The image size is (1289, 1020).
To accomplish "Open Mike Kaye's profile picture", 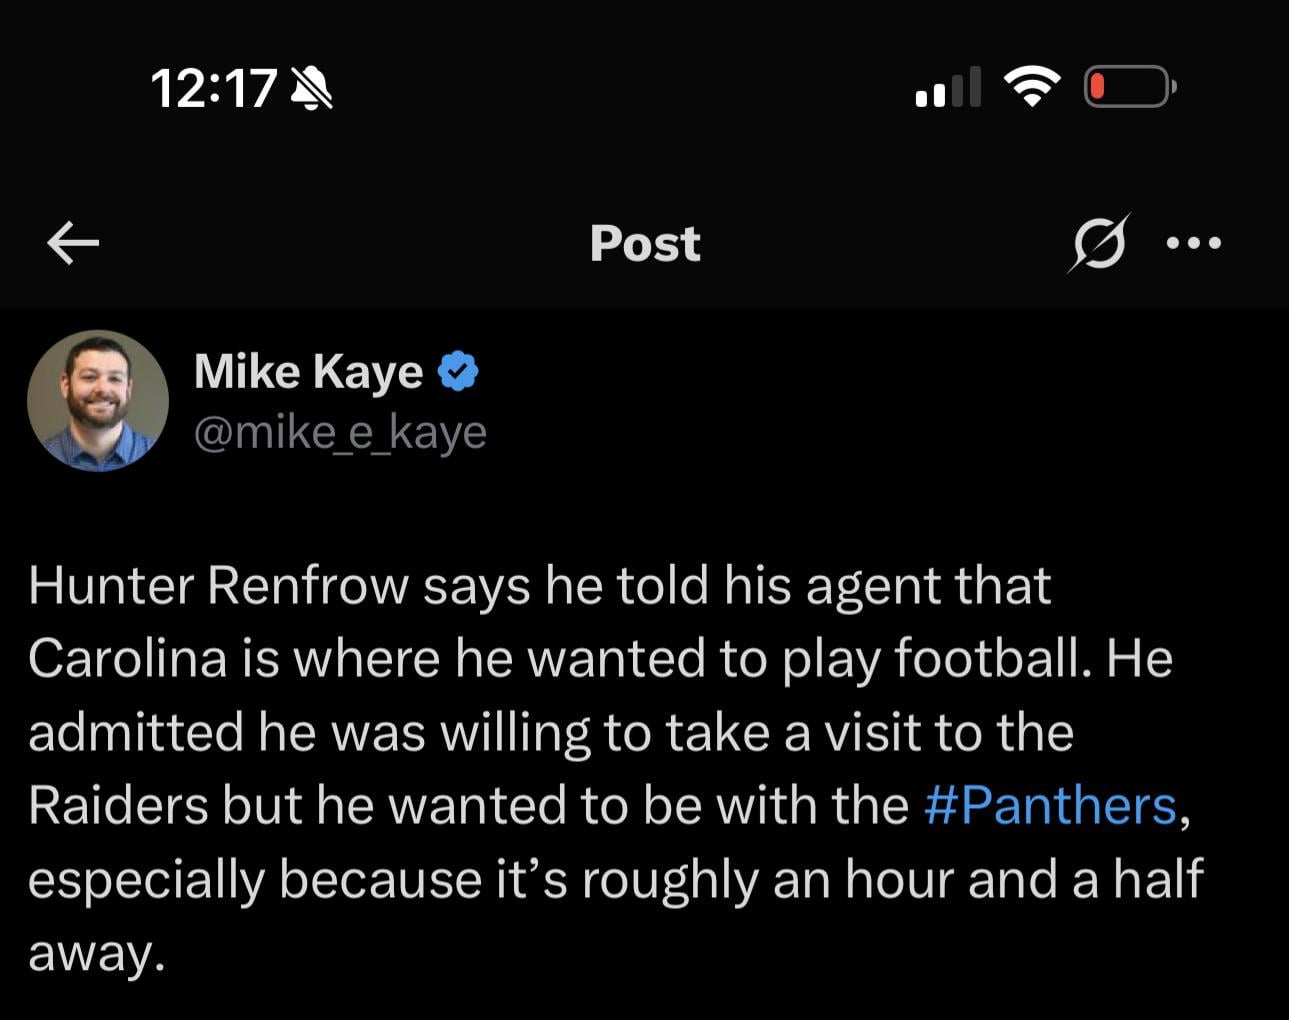I will pyautogui.click(x=98, y=399).
